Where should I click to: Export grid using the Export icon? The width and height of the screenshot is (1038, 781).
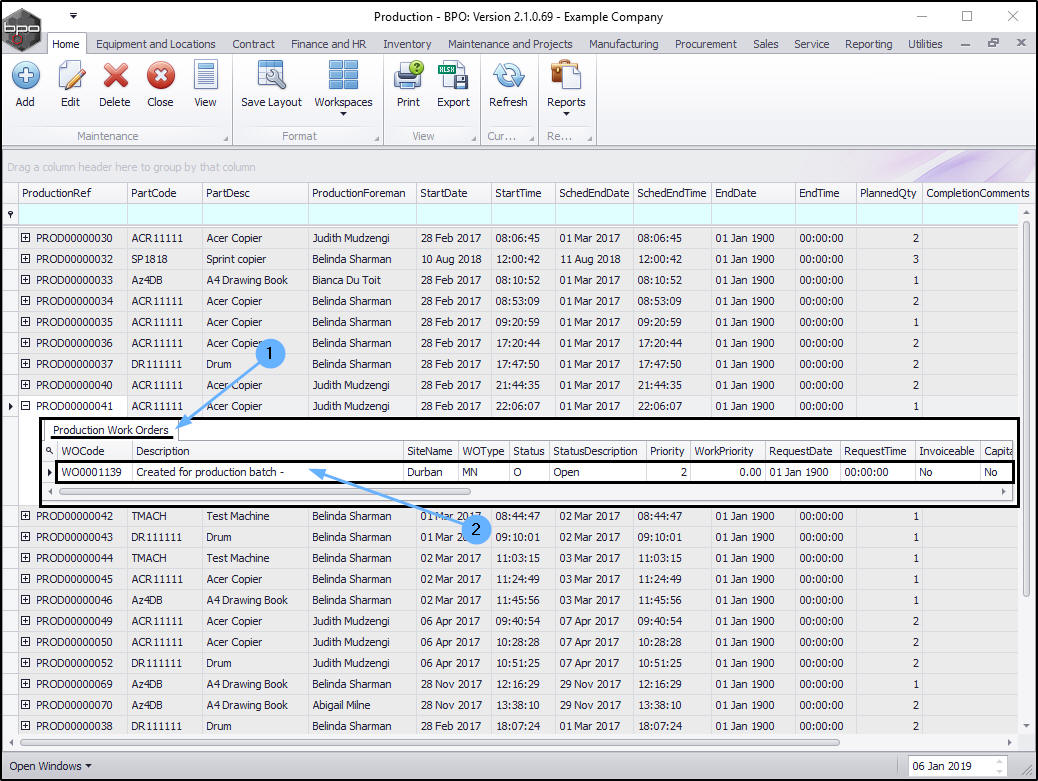[x=453, y=84]
